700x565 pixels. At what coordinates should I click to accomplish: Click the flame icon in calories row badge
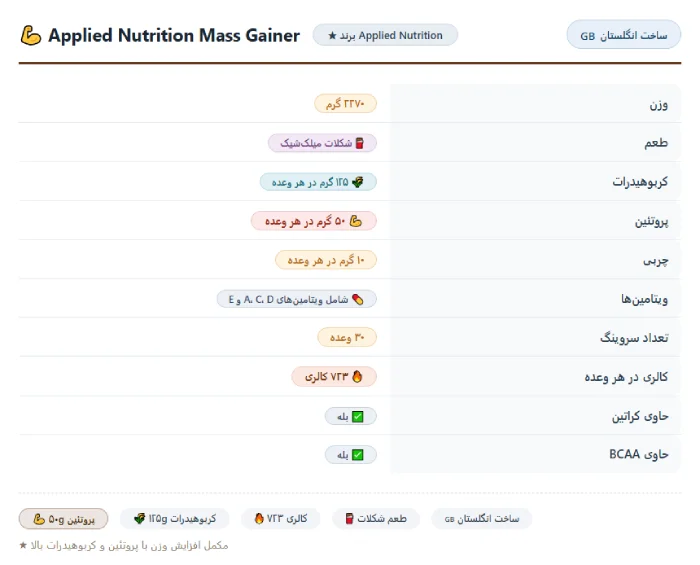[x=357, y=377]
